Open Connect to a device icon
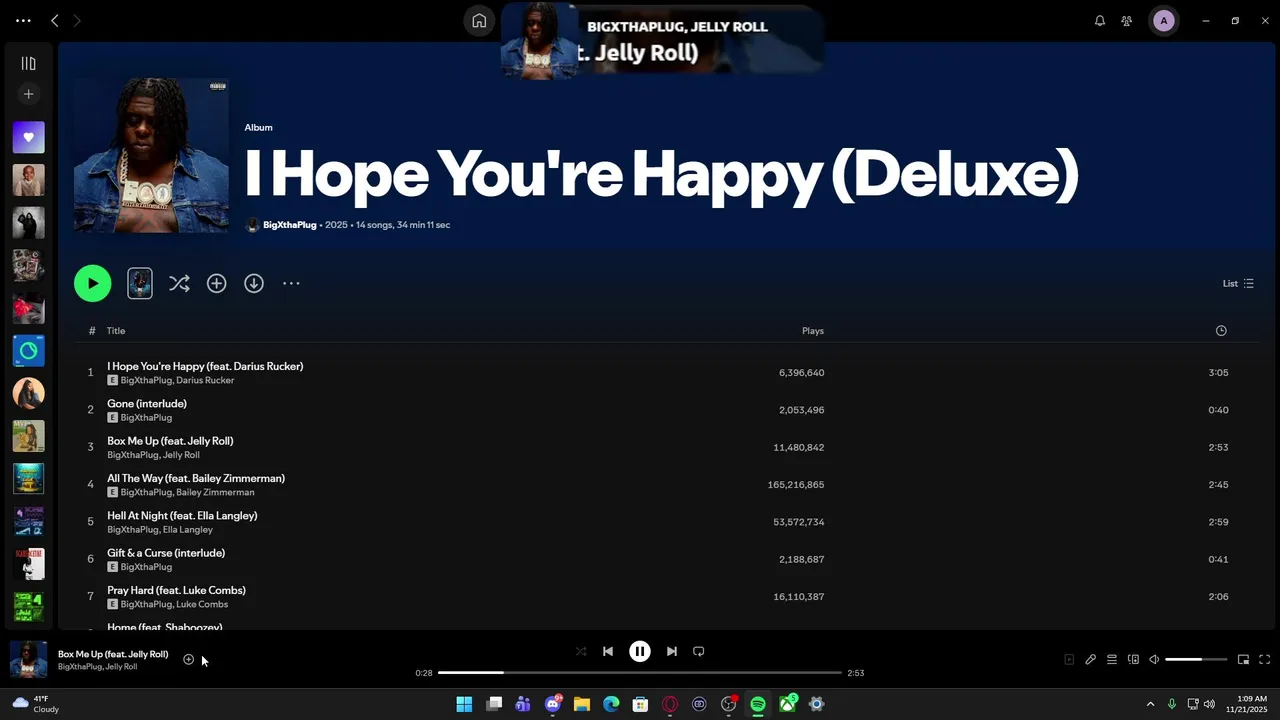Screen dimensions: 1280x720 (x=1133, y=659)
